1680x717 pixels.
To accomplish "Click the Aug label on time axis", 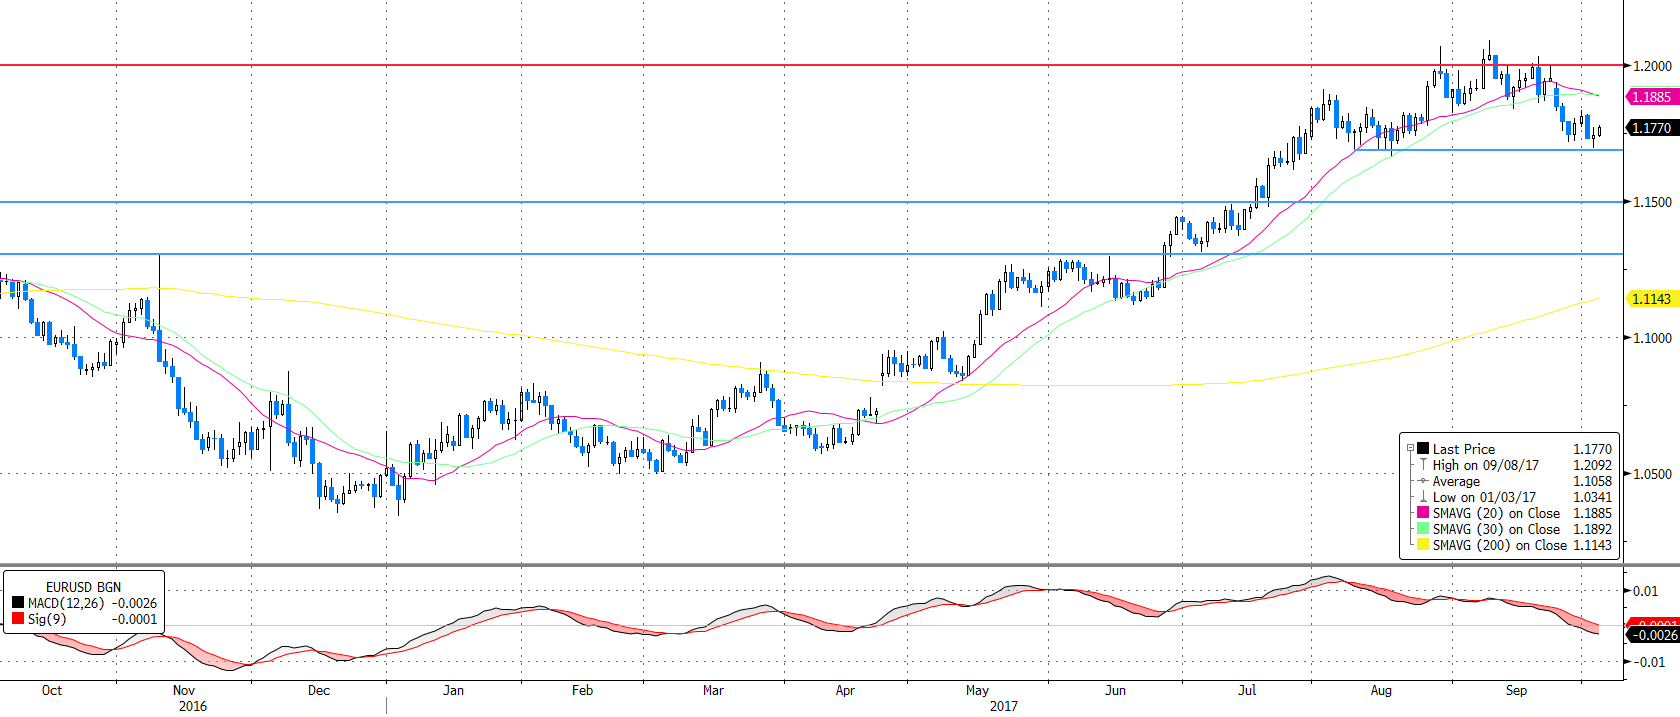I will click(1381, 690).
